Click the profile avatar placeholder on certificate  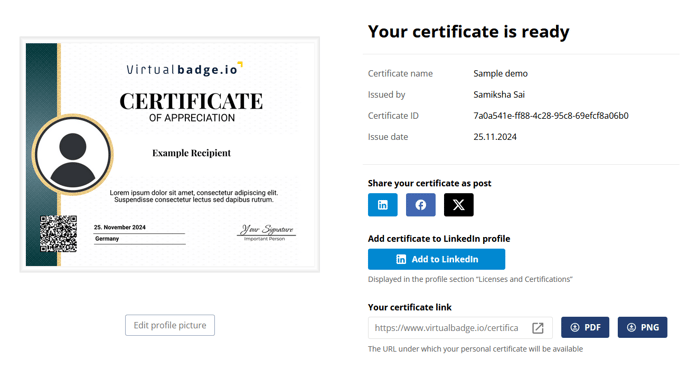pyautogui.click(x=73, y=154)
